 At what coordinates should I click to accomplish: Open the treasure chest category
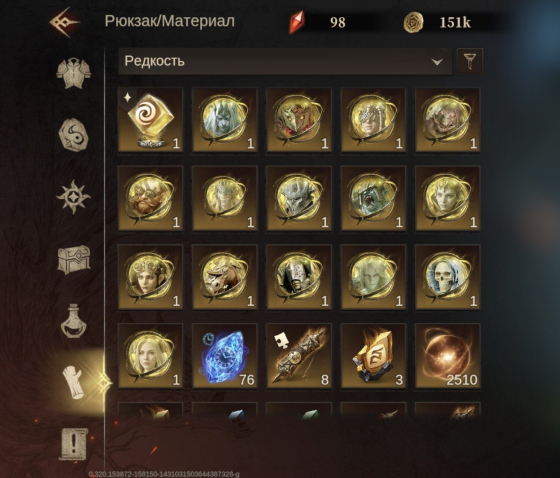click(74, 259)
